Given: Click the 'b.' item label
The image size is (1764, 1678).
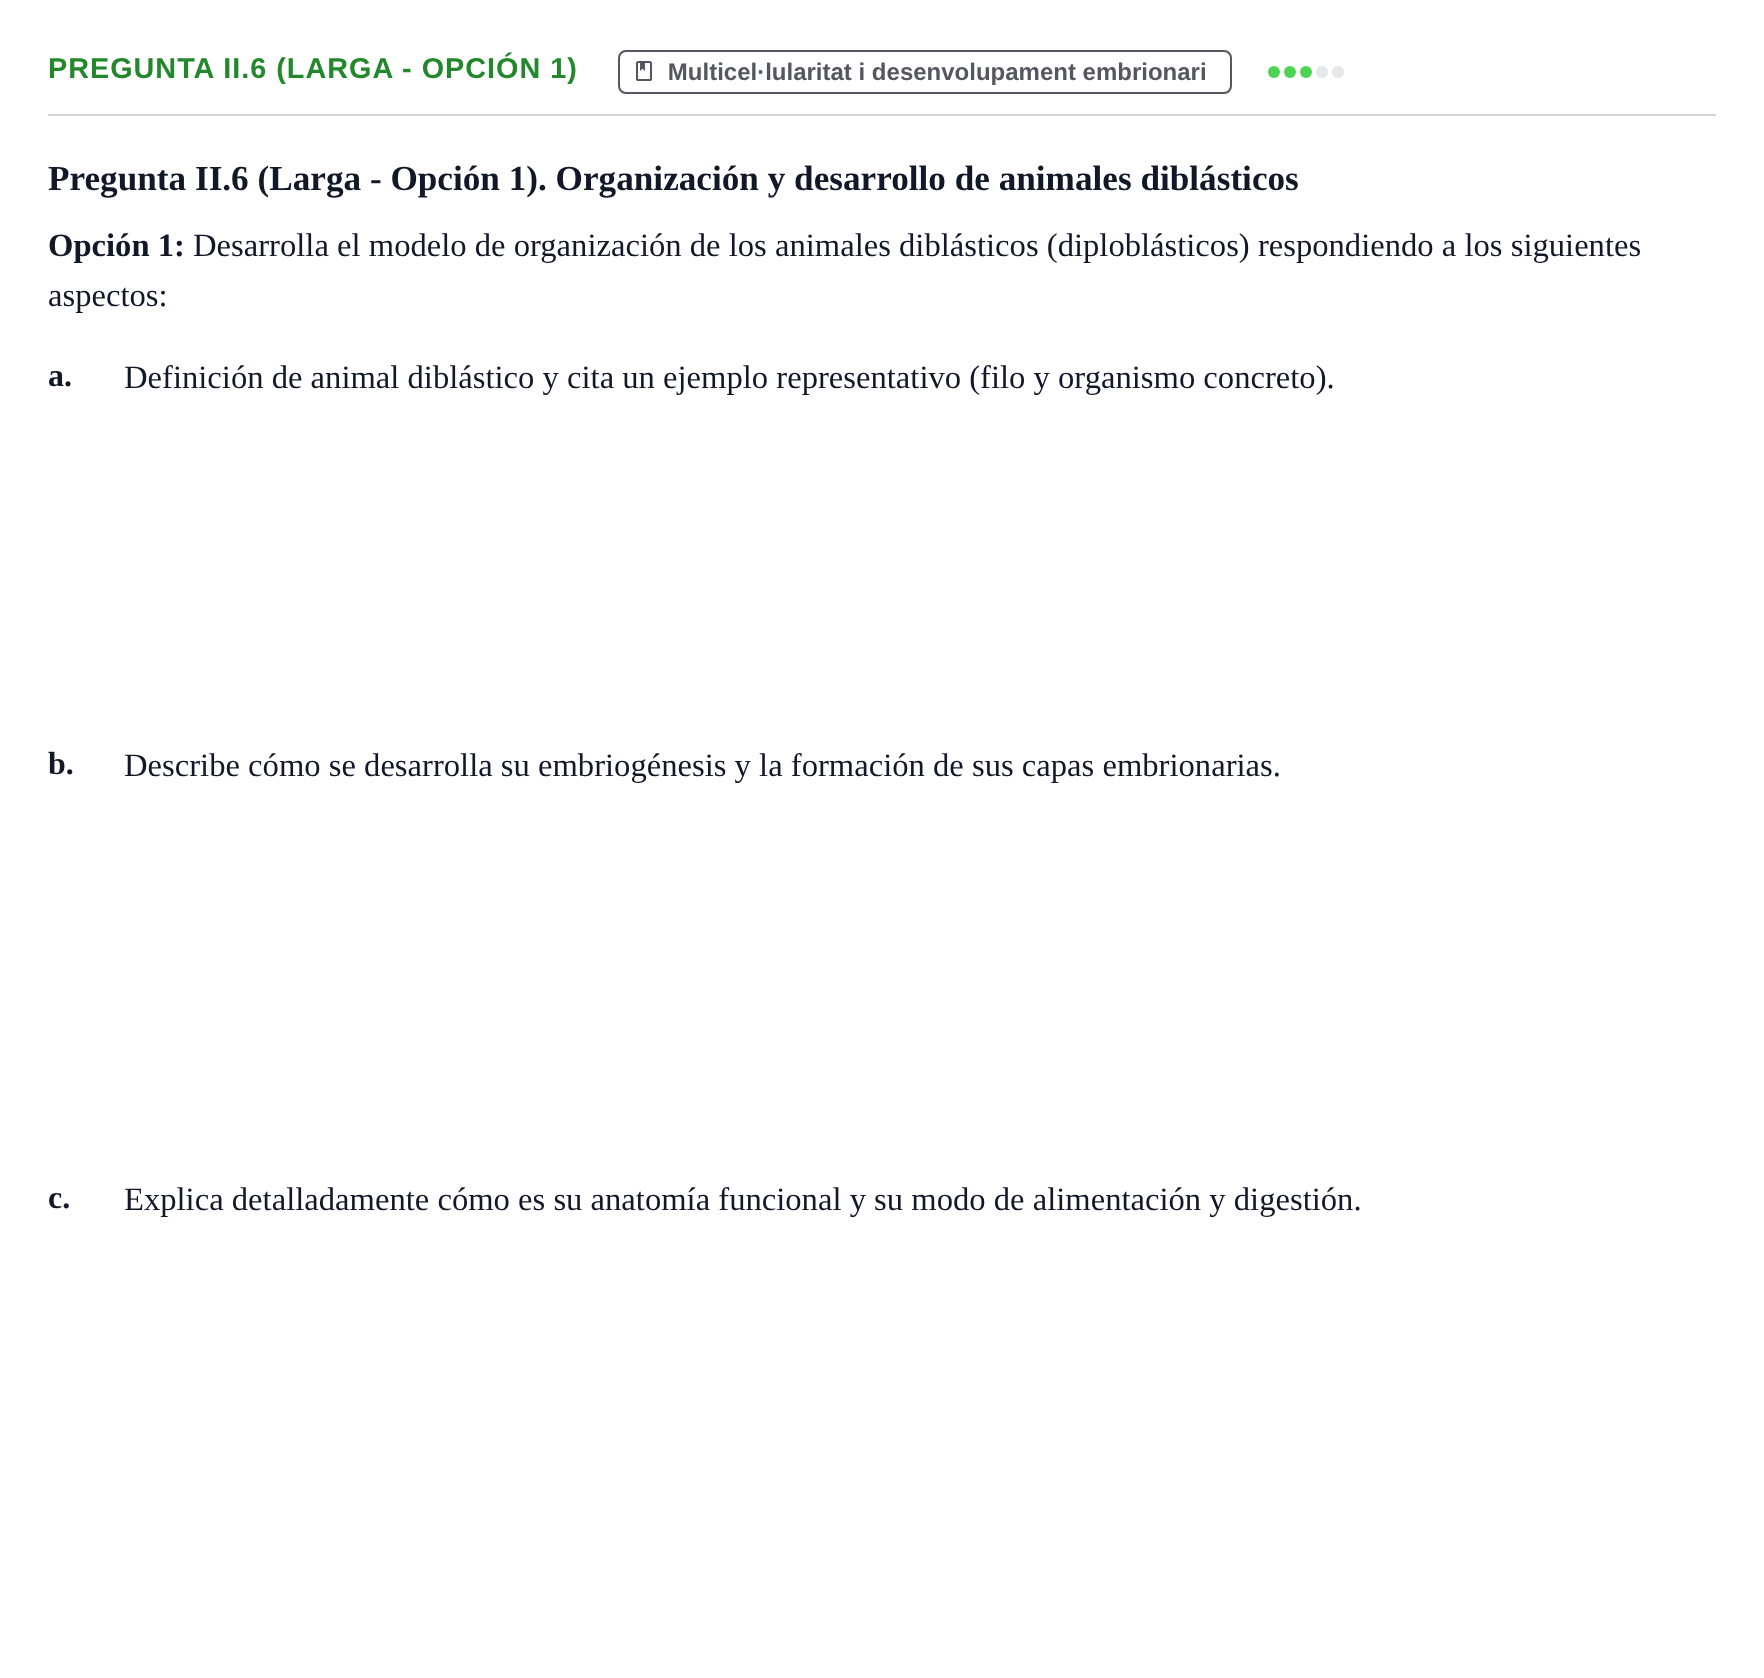Looking at the screenshot, I should point(61,765).
